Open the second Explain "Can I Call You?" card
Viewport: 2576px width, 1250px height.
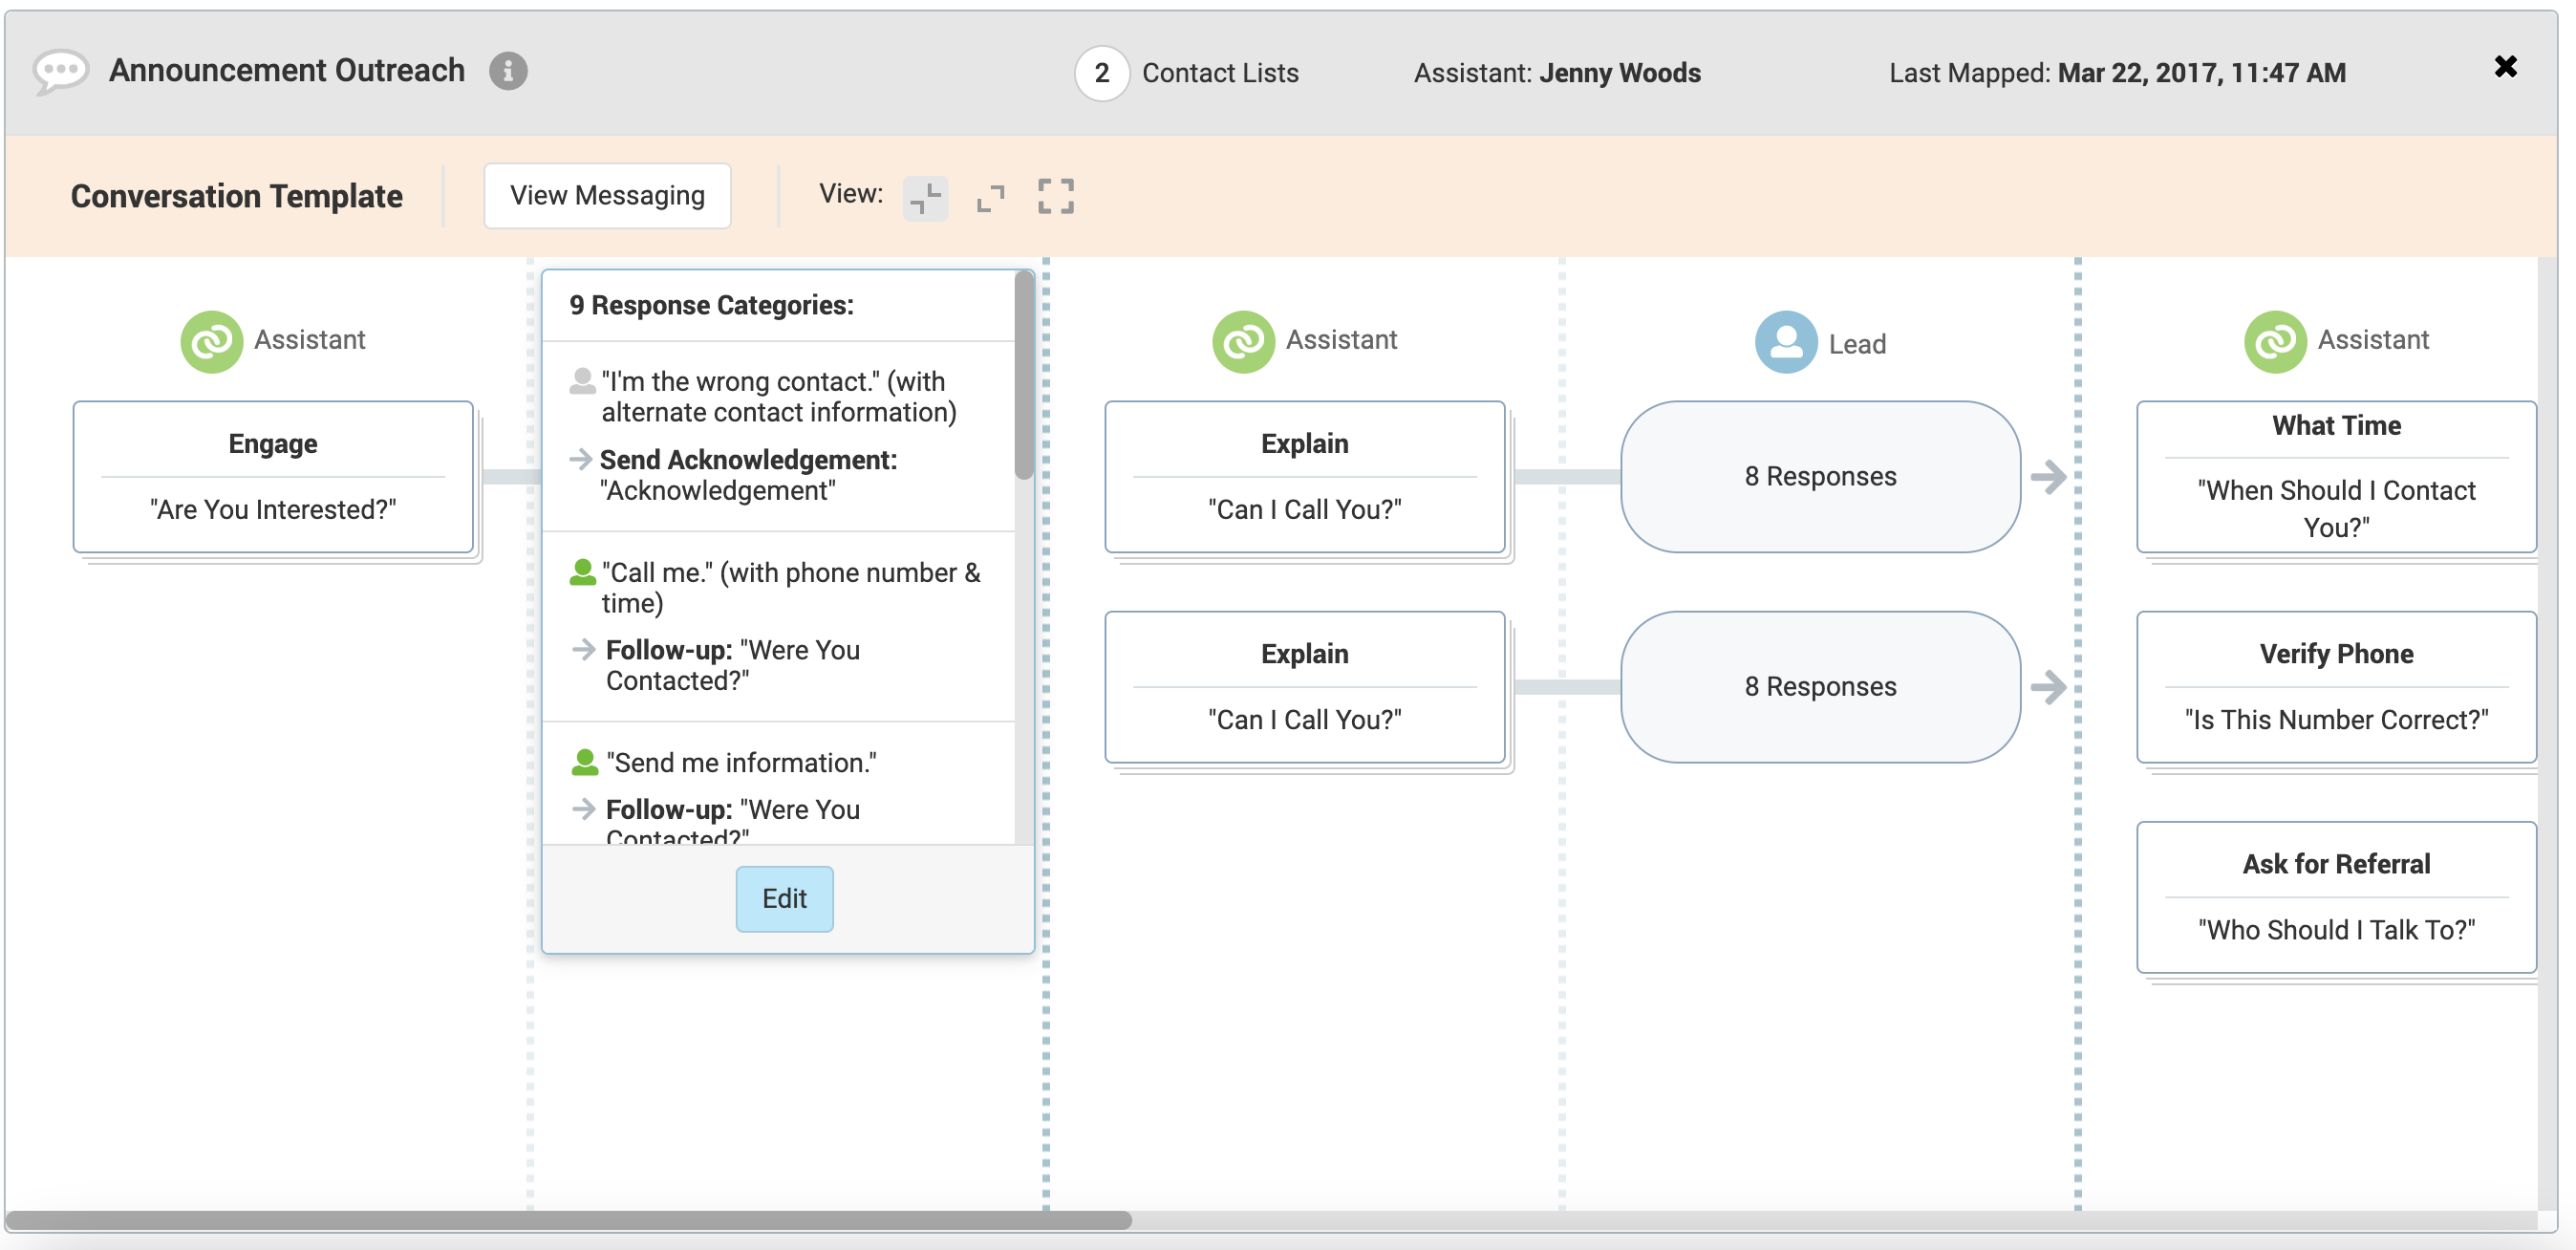(1304, 686)
